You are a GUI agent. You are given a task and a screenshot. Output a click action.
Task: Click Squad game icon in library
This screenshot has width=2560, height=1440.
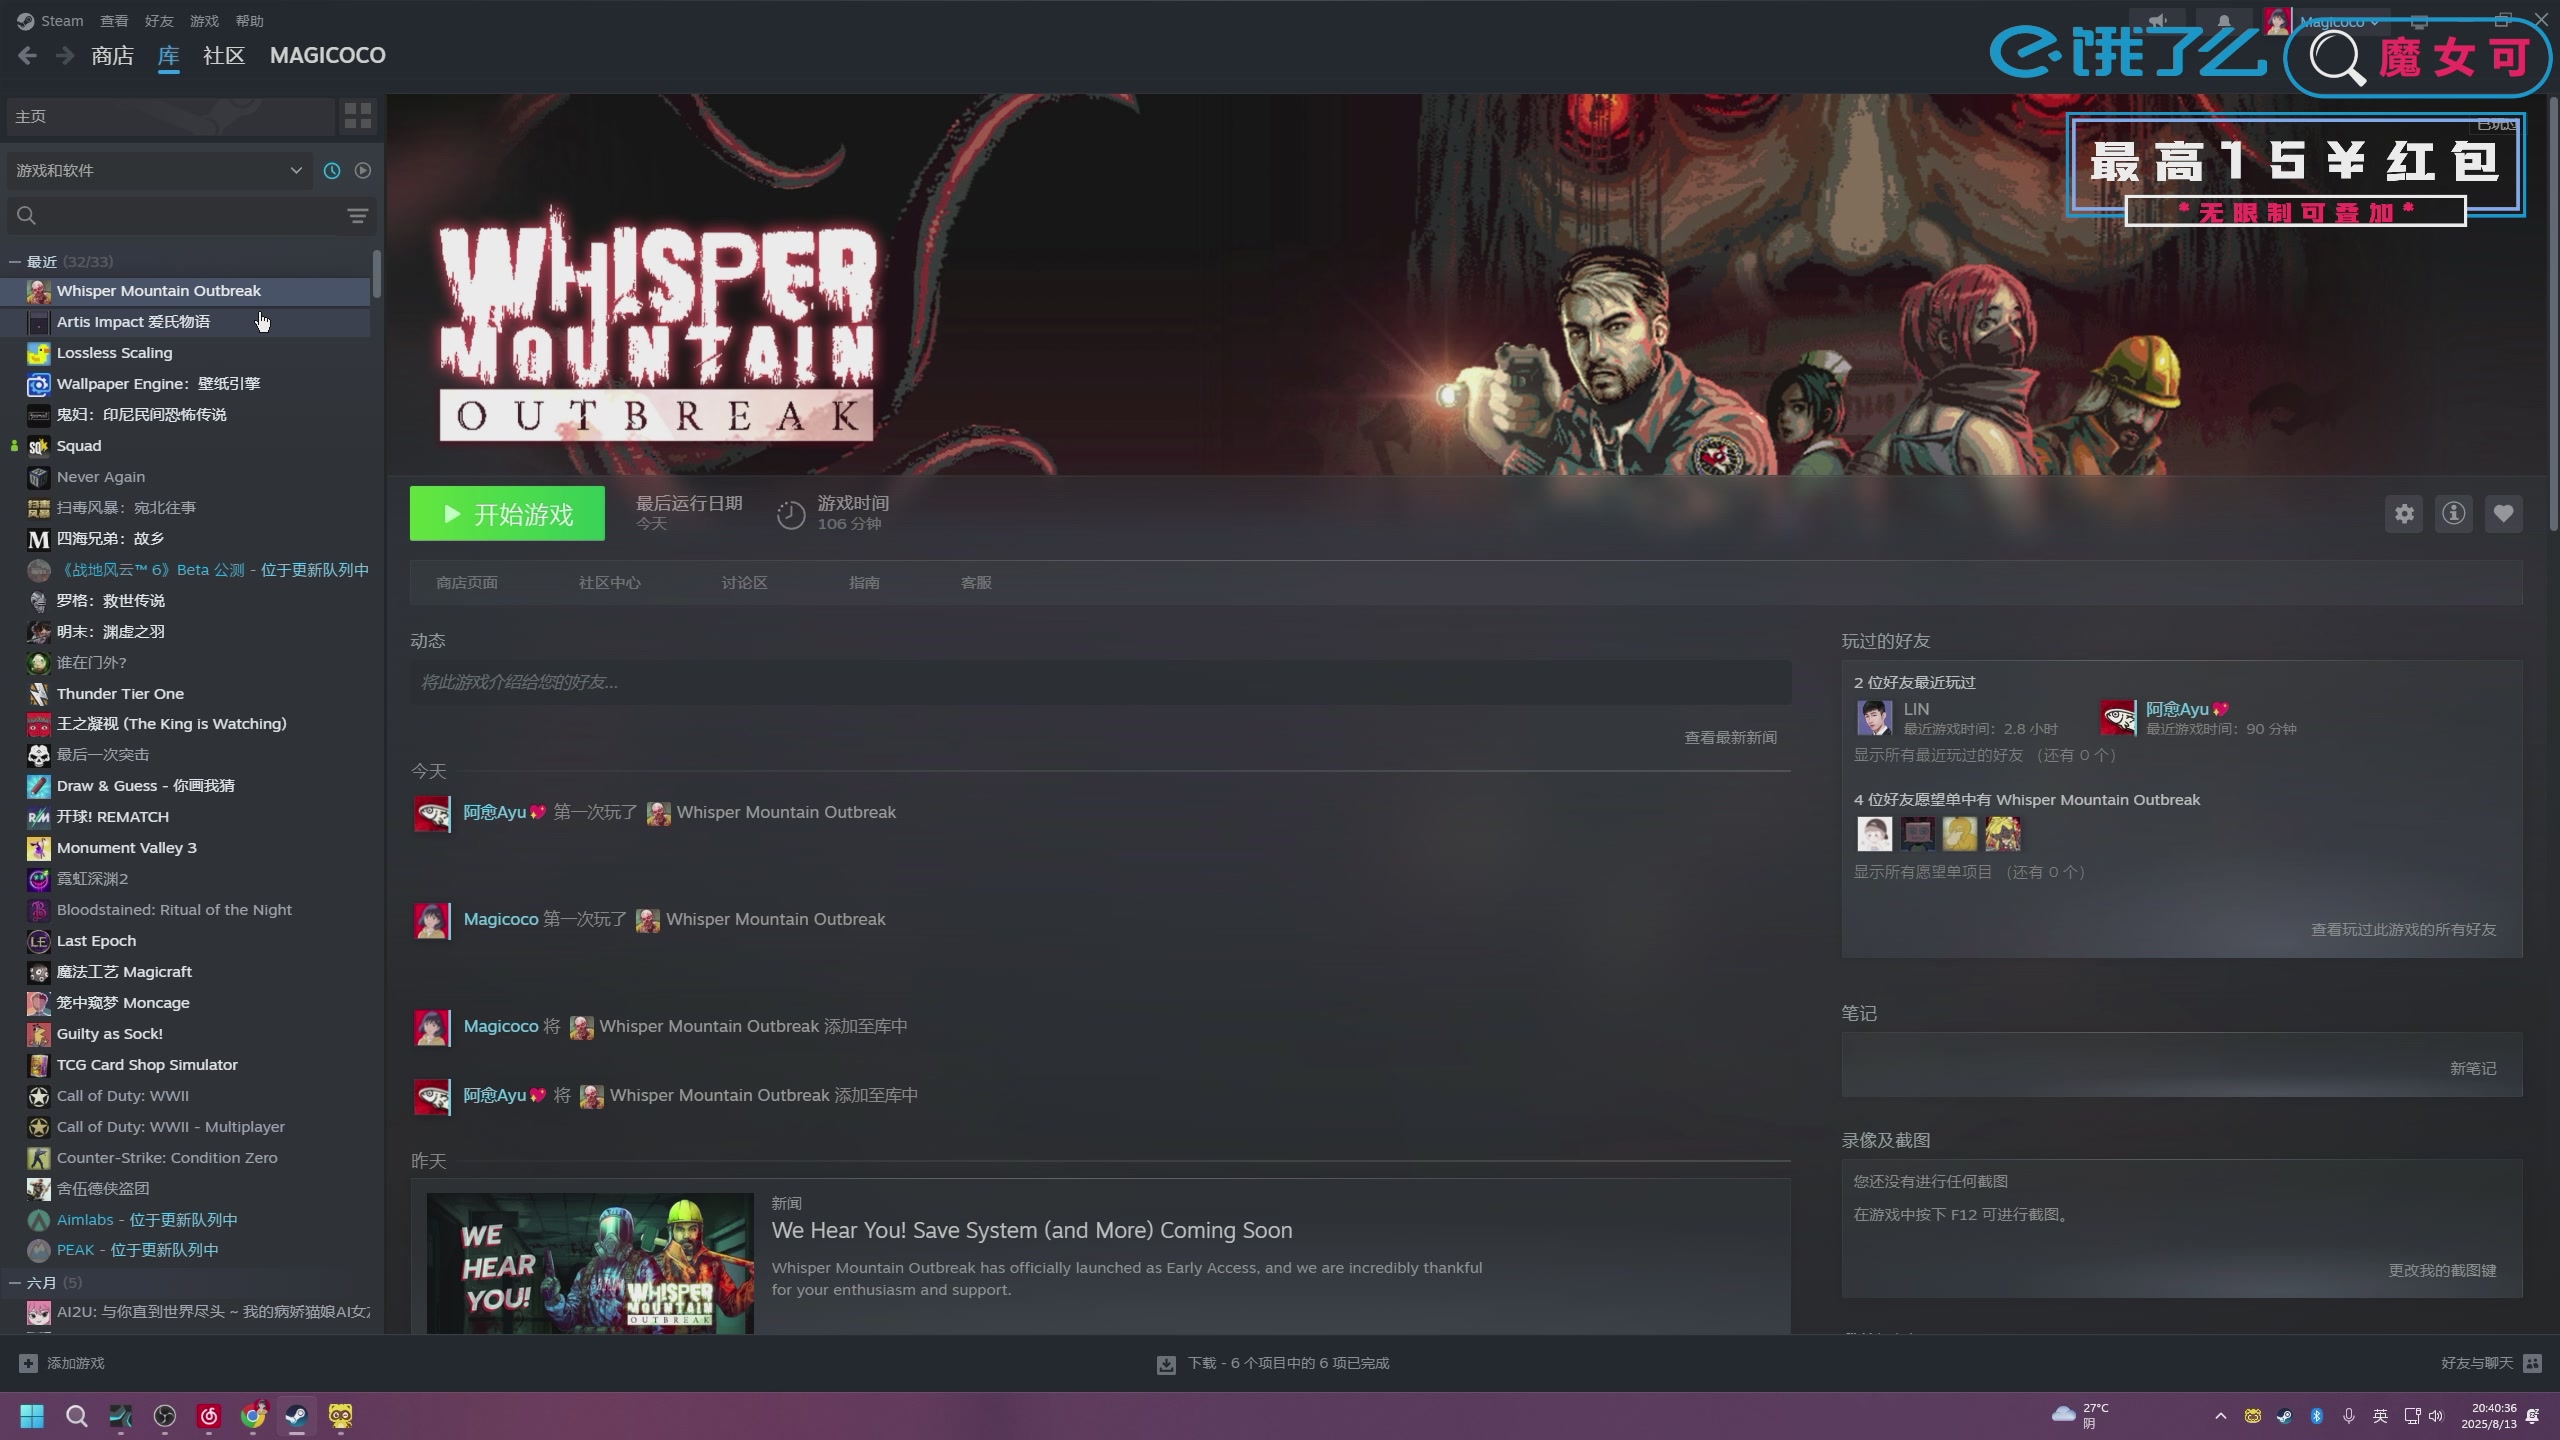(38, 446)
